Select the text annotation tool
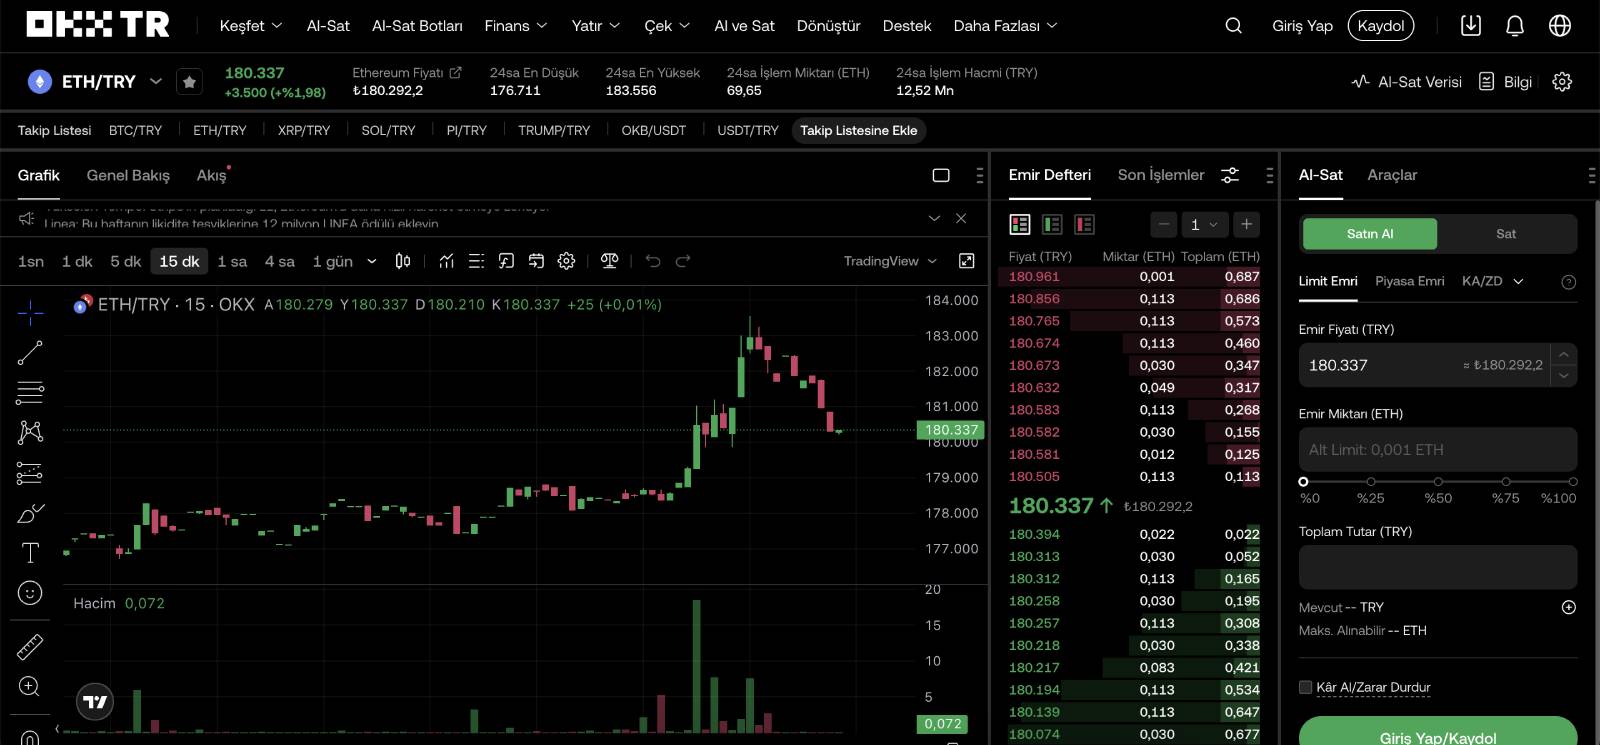1600x745 pixels. (x=30, y=553)
